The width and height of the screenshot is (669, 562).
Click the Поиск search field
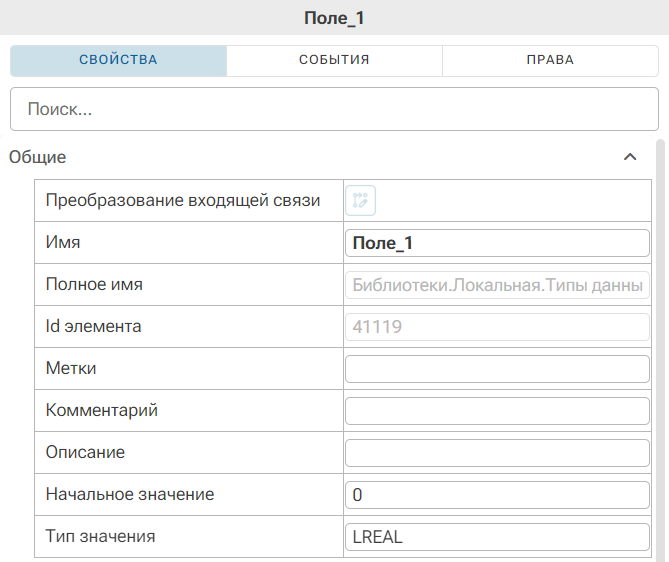[334, 109]
